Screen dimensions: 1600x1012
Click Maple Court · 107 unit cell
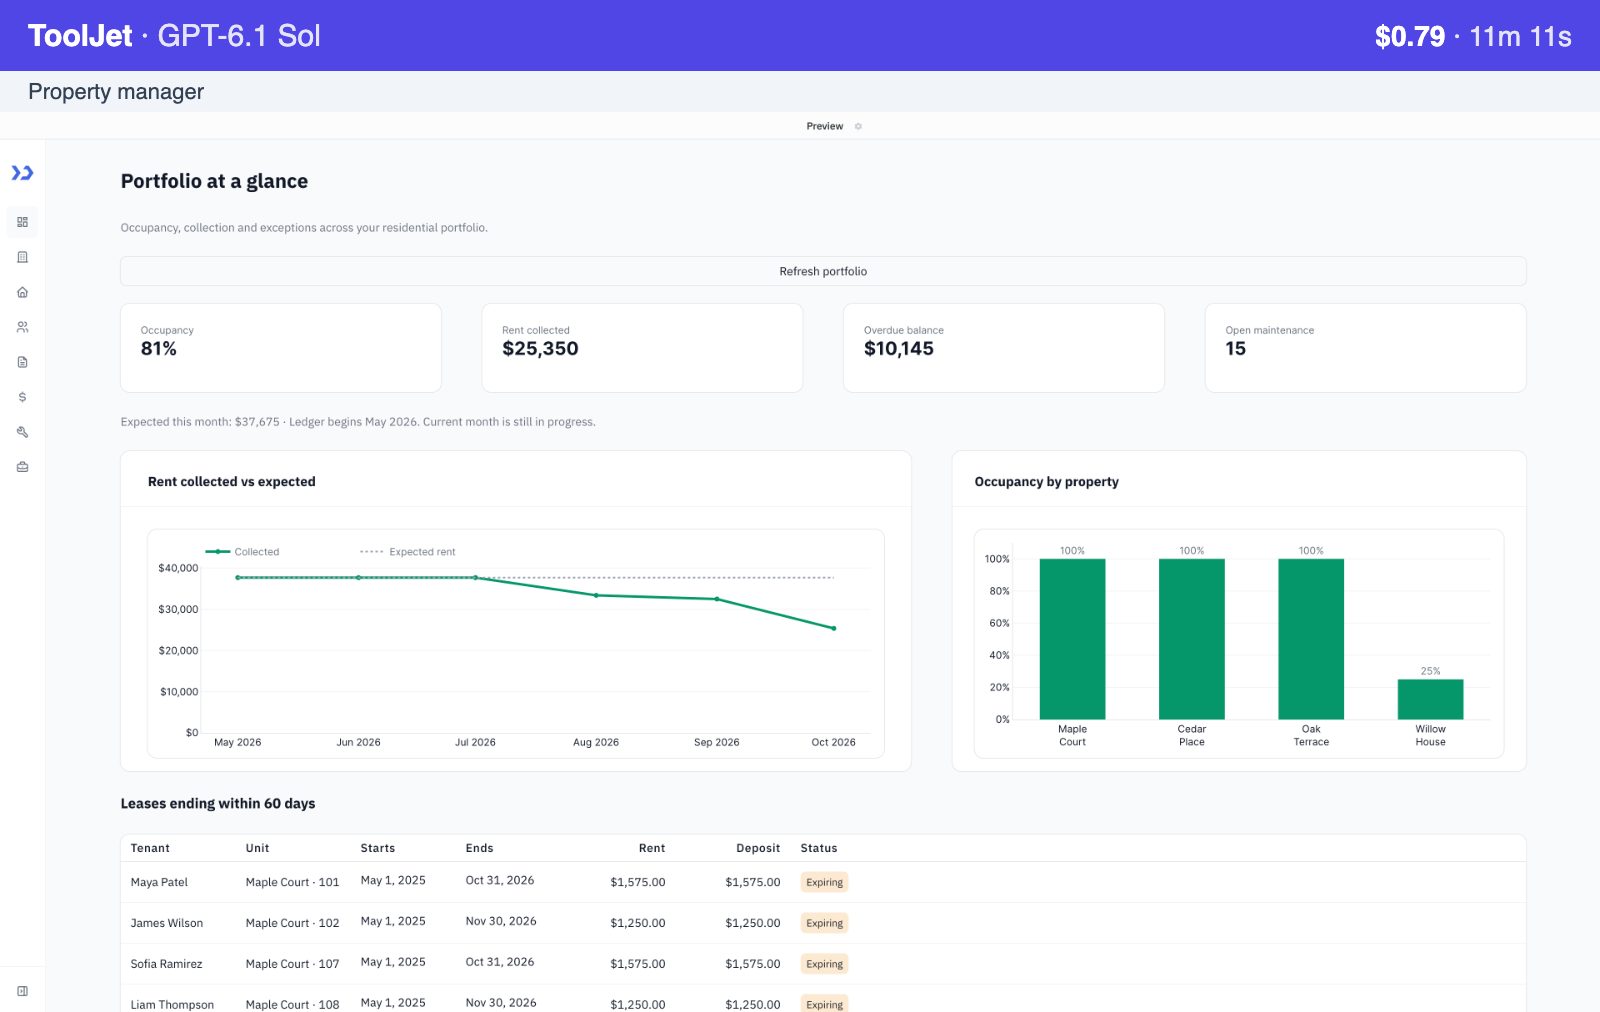click(x=292, y=964)
